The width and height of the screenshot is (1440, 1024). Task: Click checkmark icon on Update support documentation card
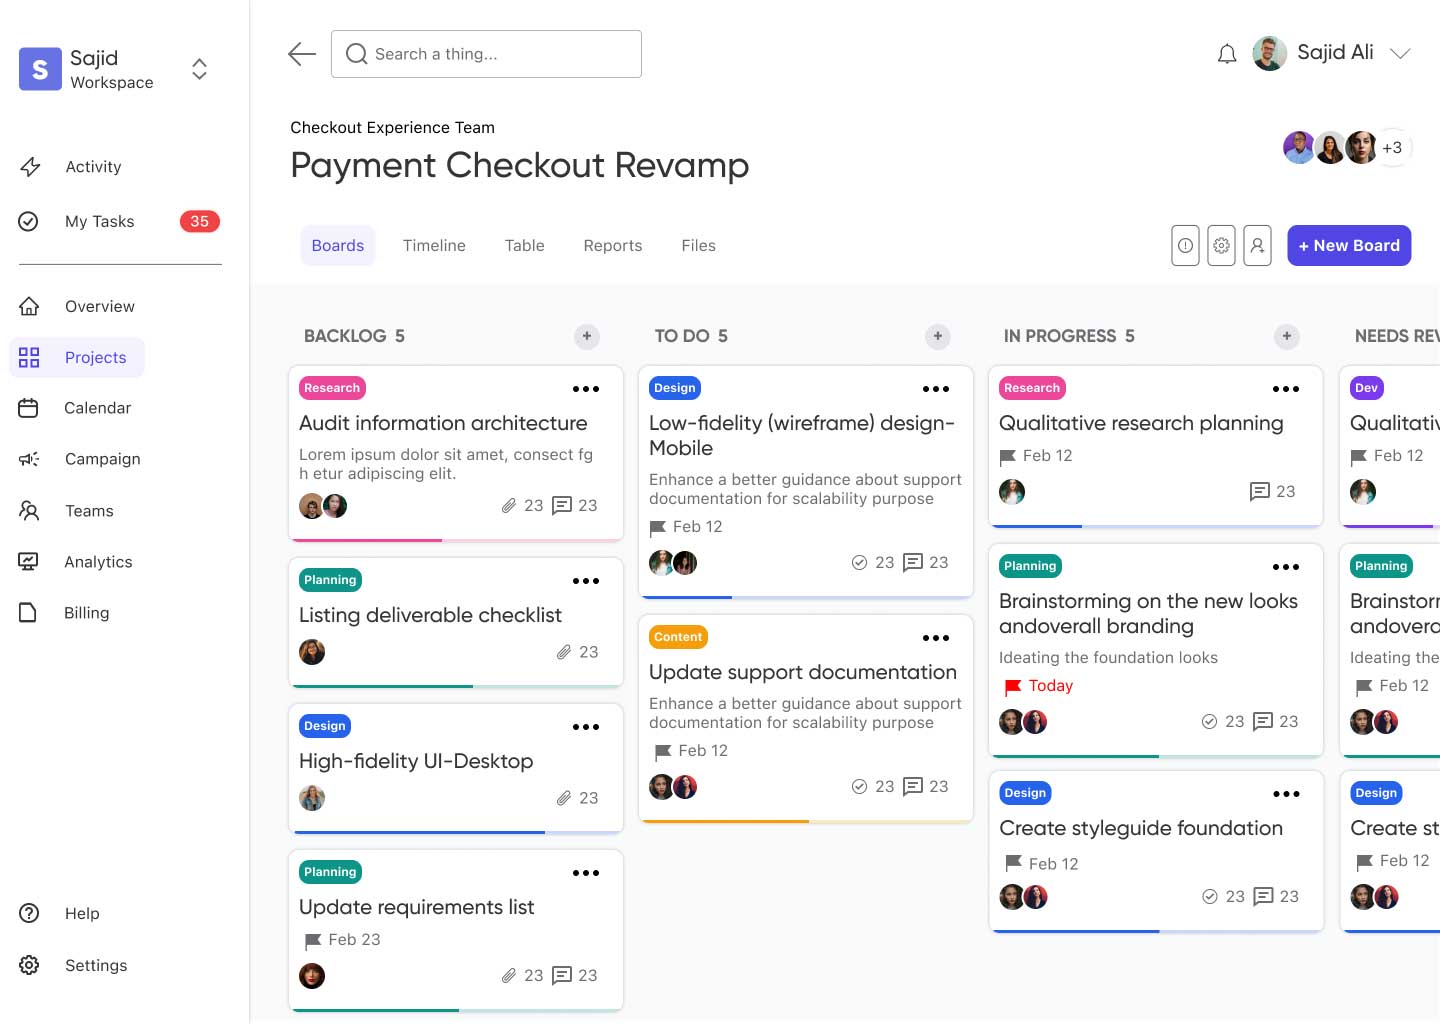[859, 787]
